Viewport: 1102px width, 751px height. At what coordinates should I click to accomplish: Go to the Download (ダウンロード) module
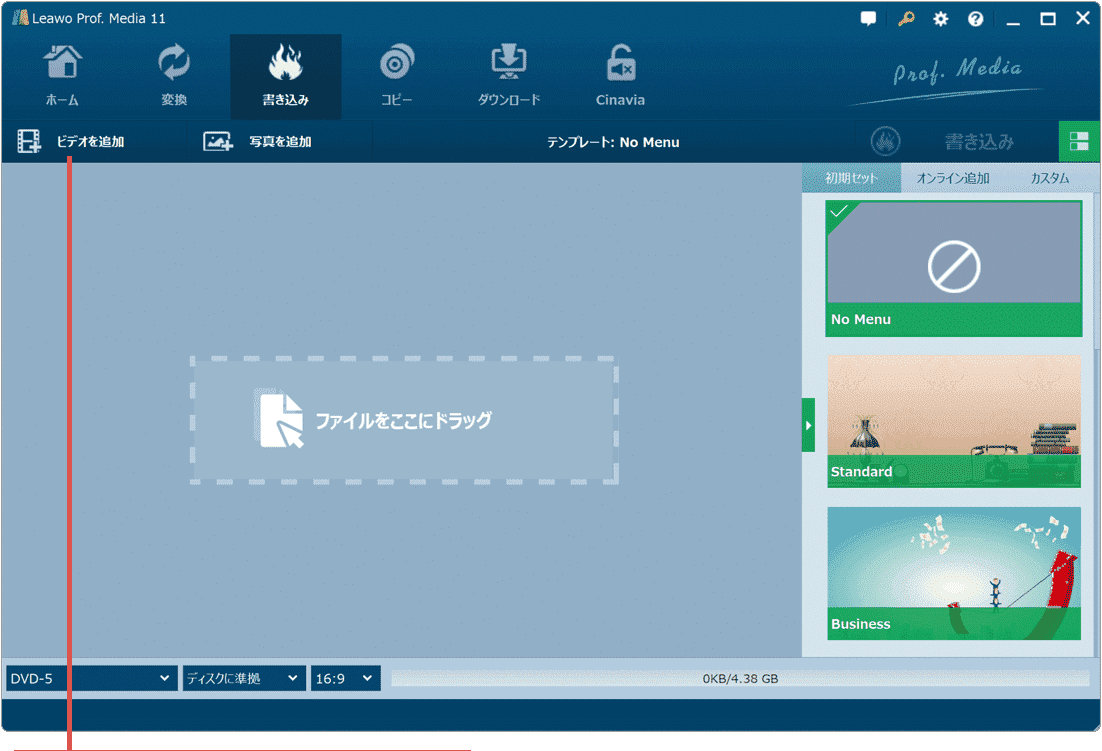pos(509,76)
